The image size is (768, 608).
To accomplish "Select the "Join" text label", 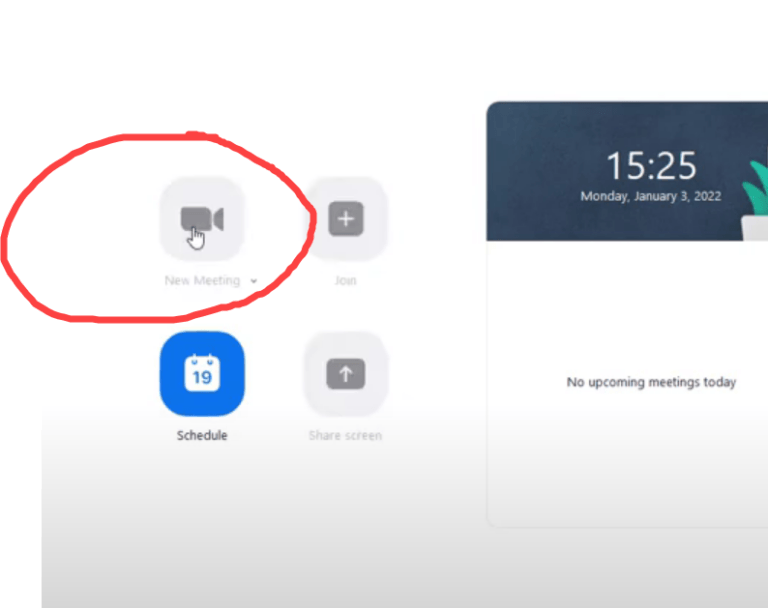I will pos(345,281).
